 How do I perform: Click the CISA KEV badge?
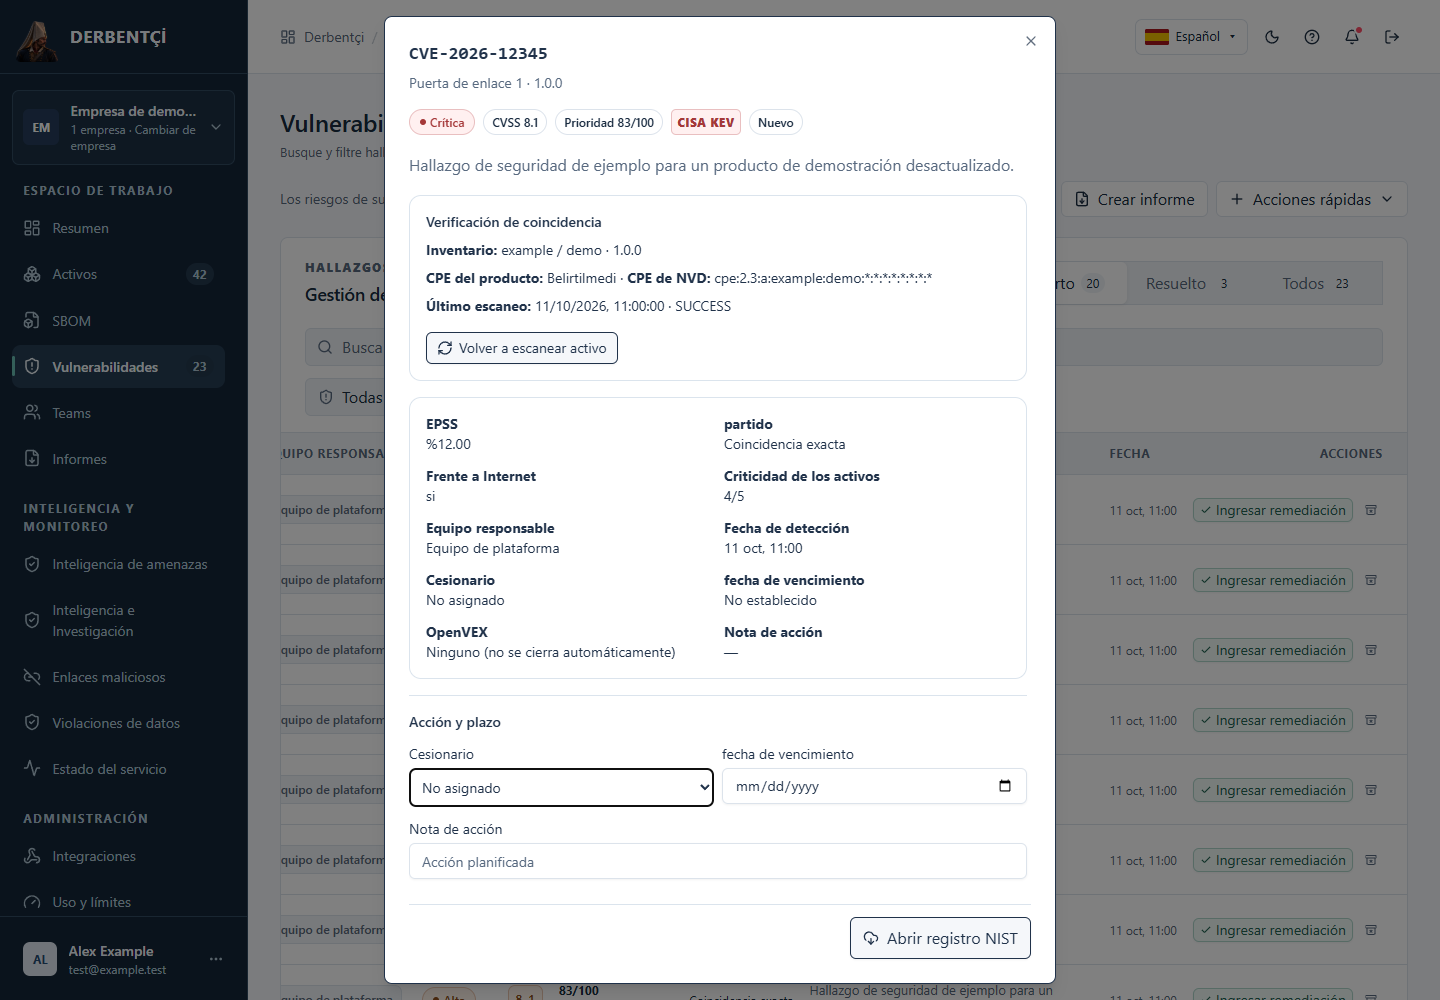point(706,122)
